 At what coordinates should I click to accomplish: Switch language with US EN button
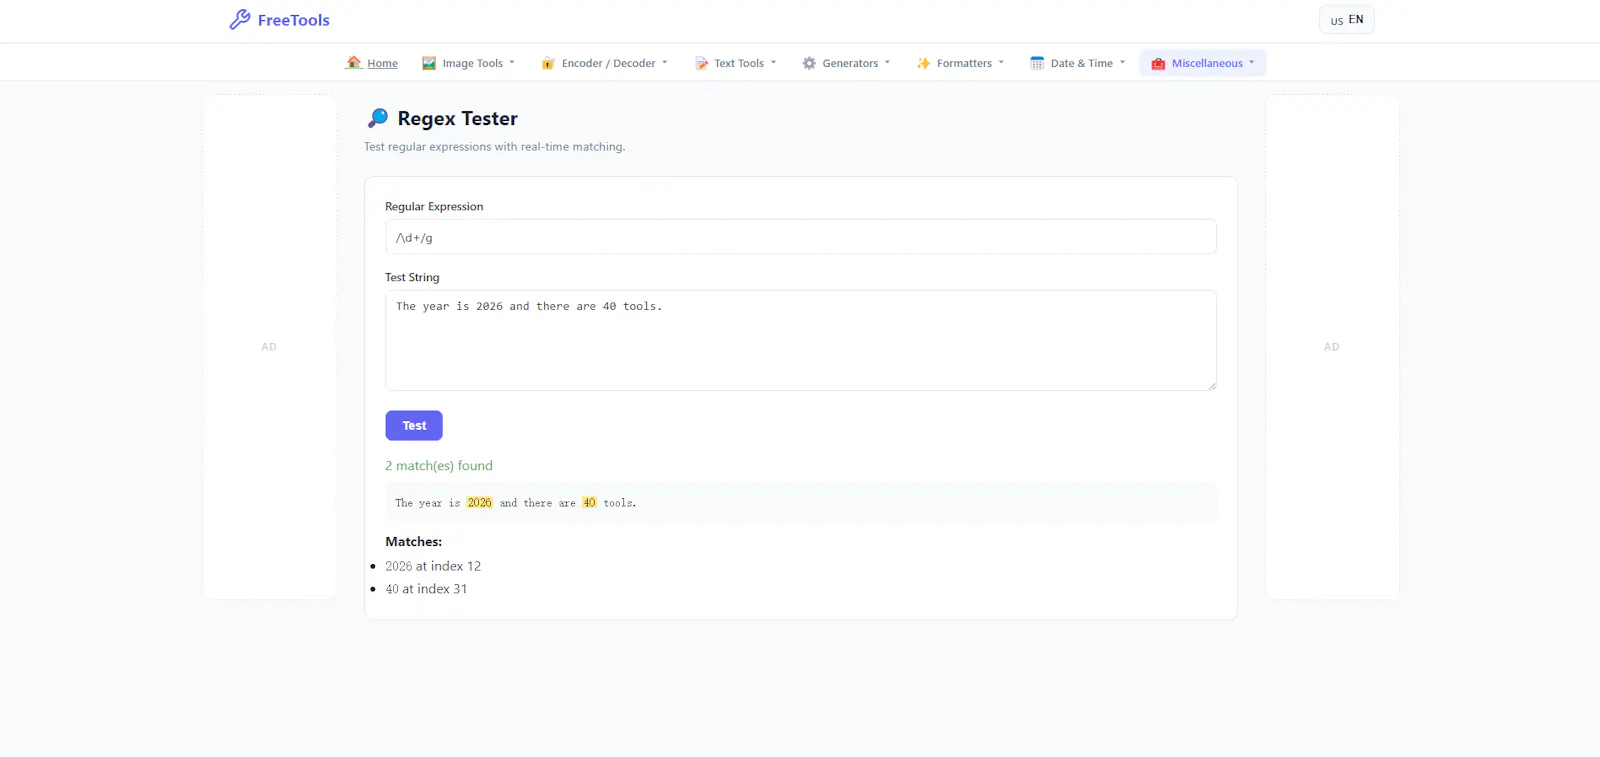pos(1346,20)
